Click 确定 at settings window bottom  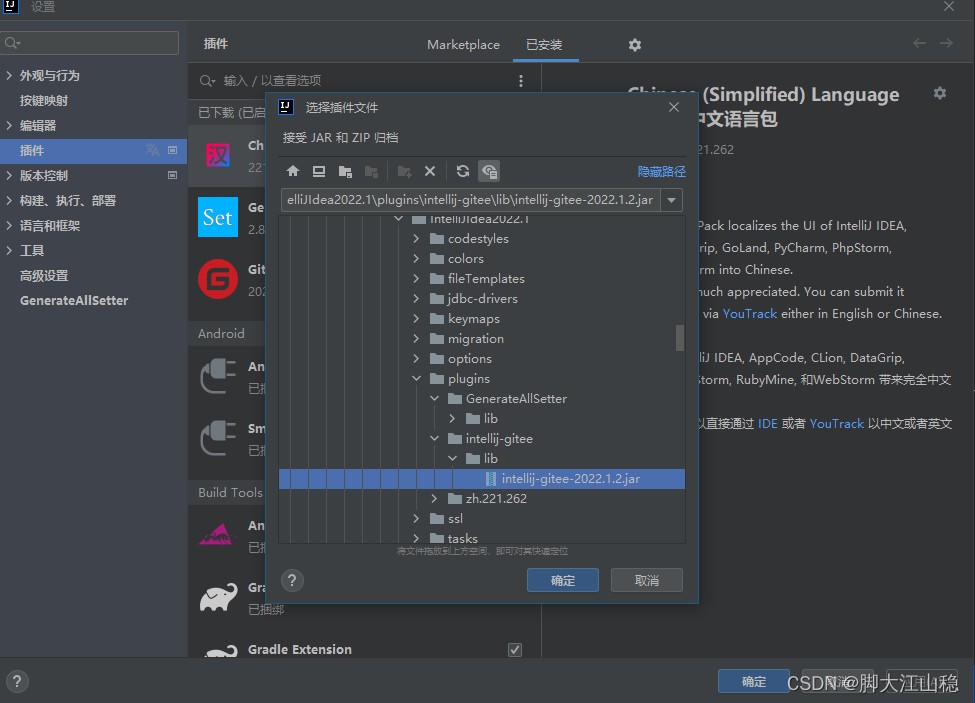[x=754, y=681]
